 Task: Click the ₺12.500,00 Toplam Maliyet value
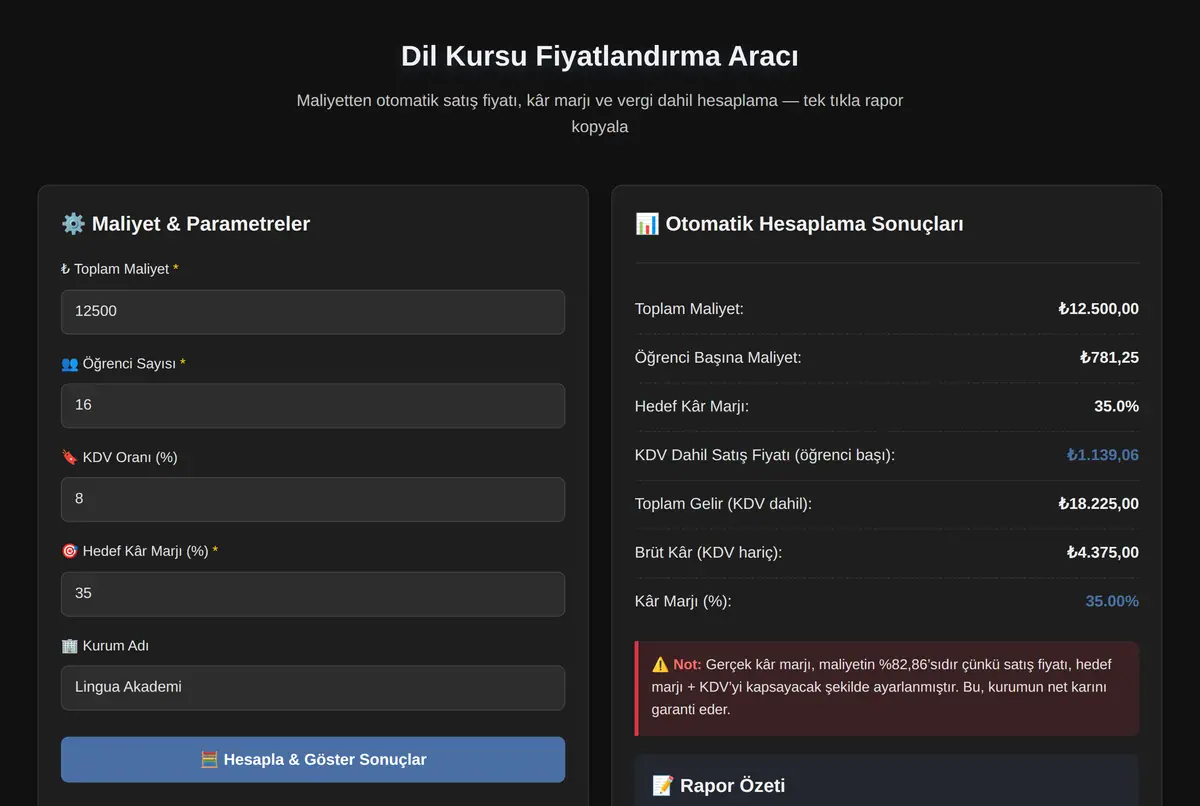(1098, 309)
